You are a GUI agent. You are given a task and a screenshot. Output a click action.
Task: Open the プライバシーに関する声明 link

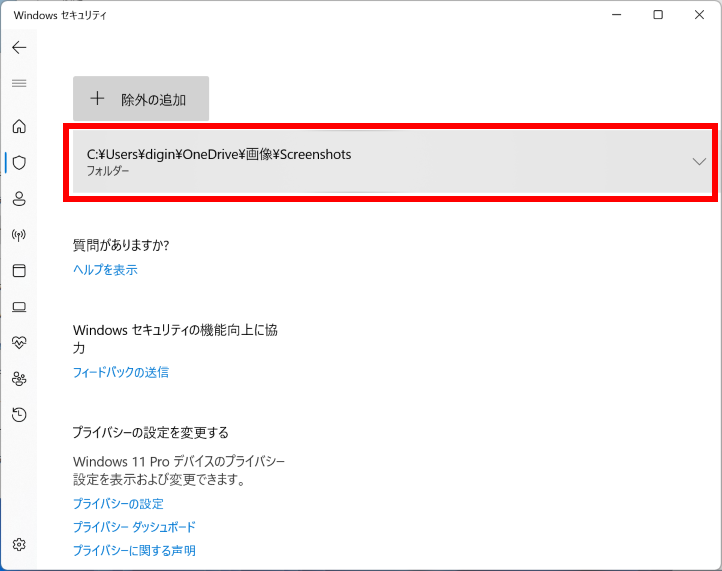click(134, 550)
